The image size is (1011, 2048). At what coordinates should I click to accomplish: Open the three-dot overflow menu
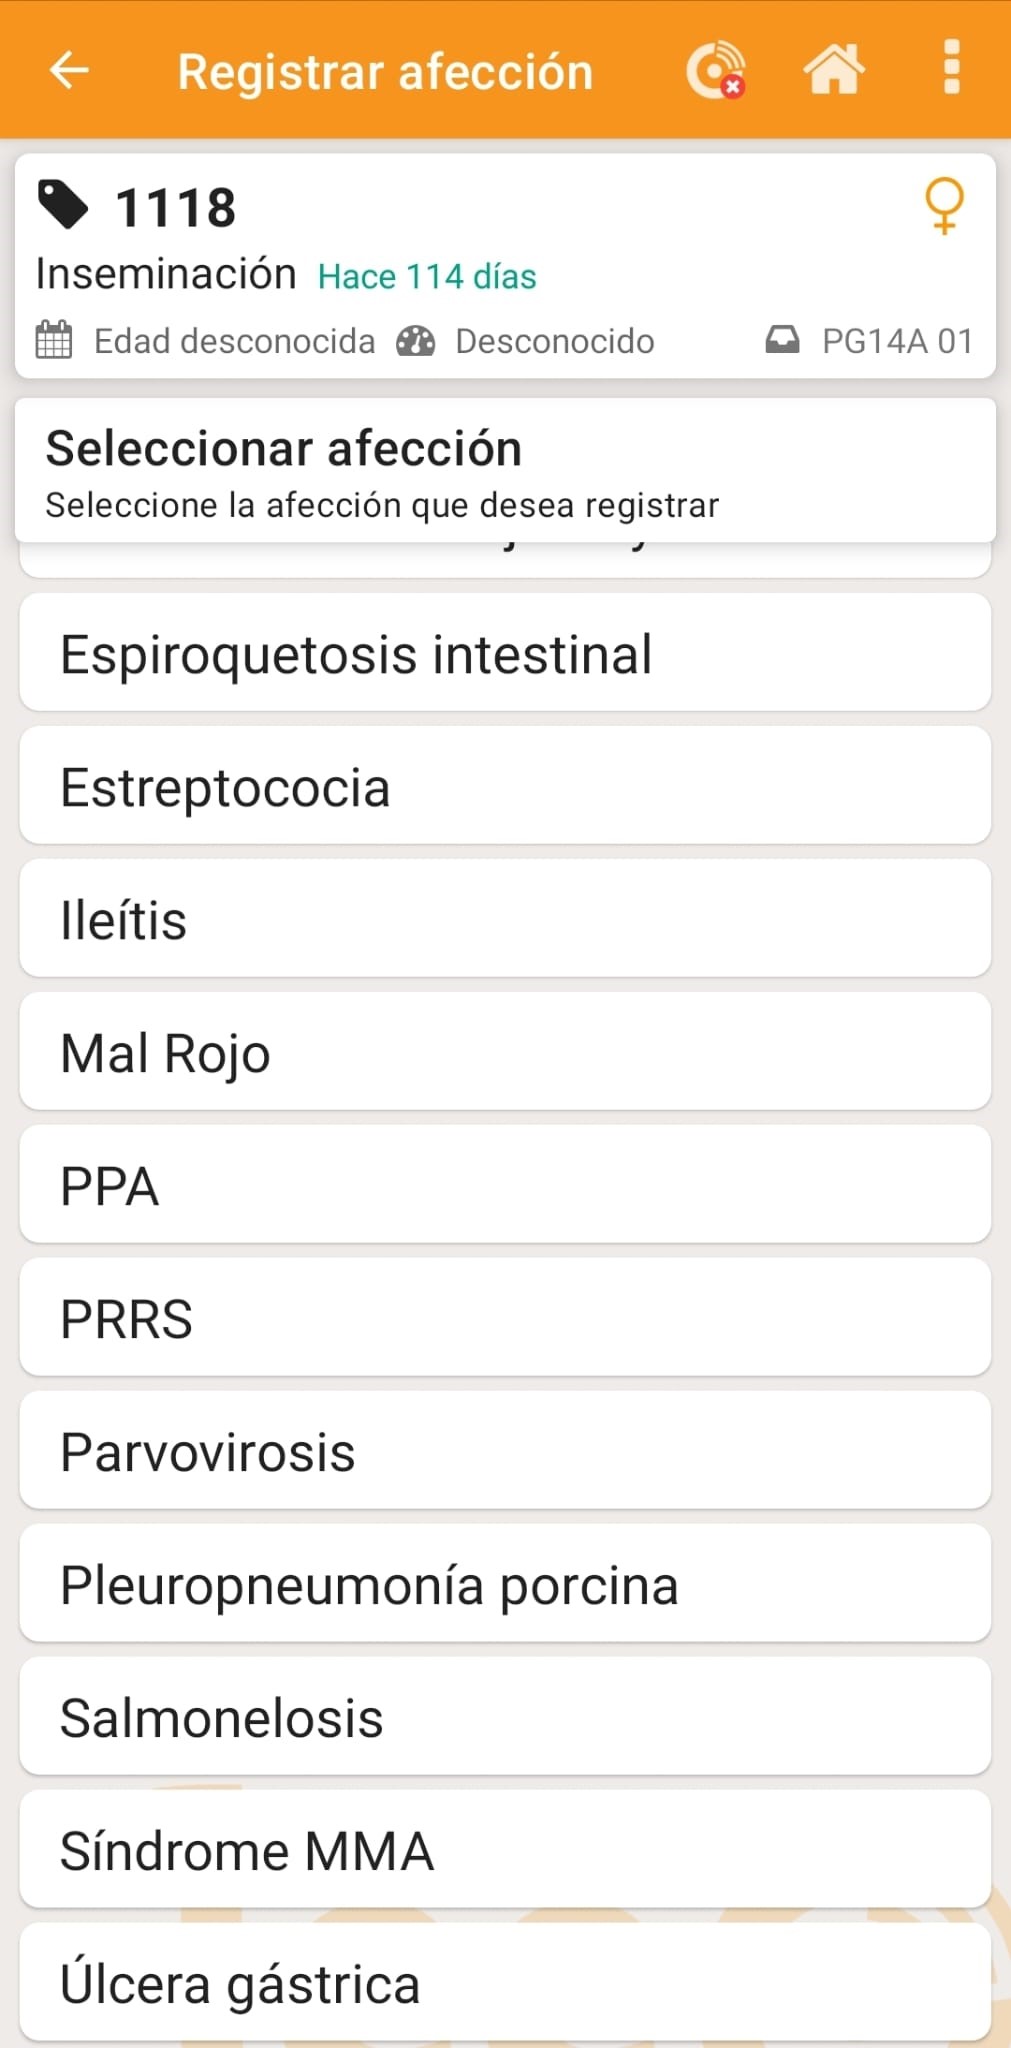[951, 68]
